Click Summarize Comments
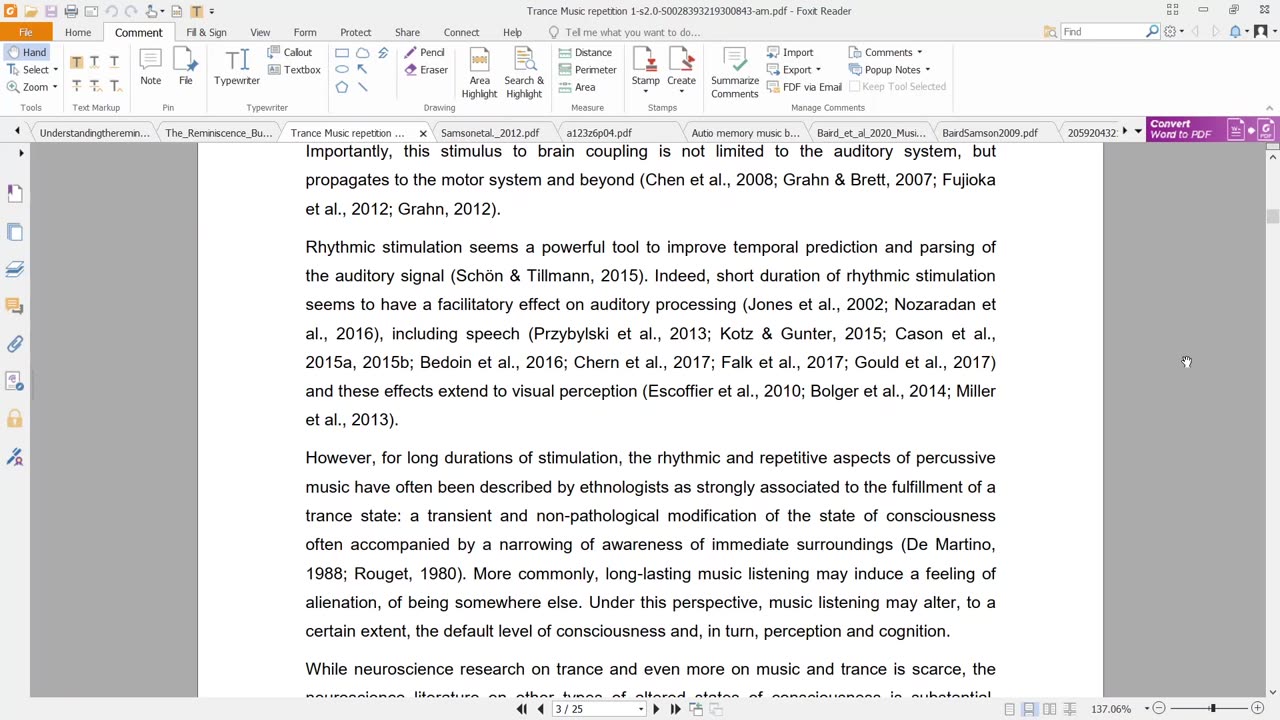Screen dimensions: 1280x720 735,74
